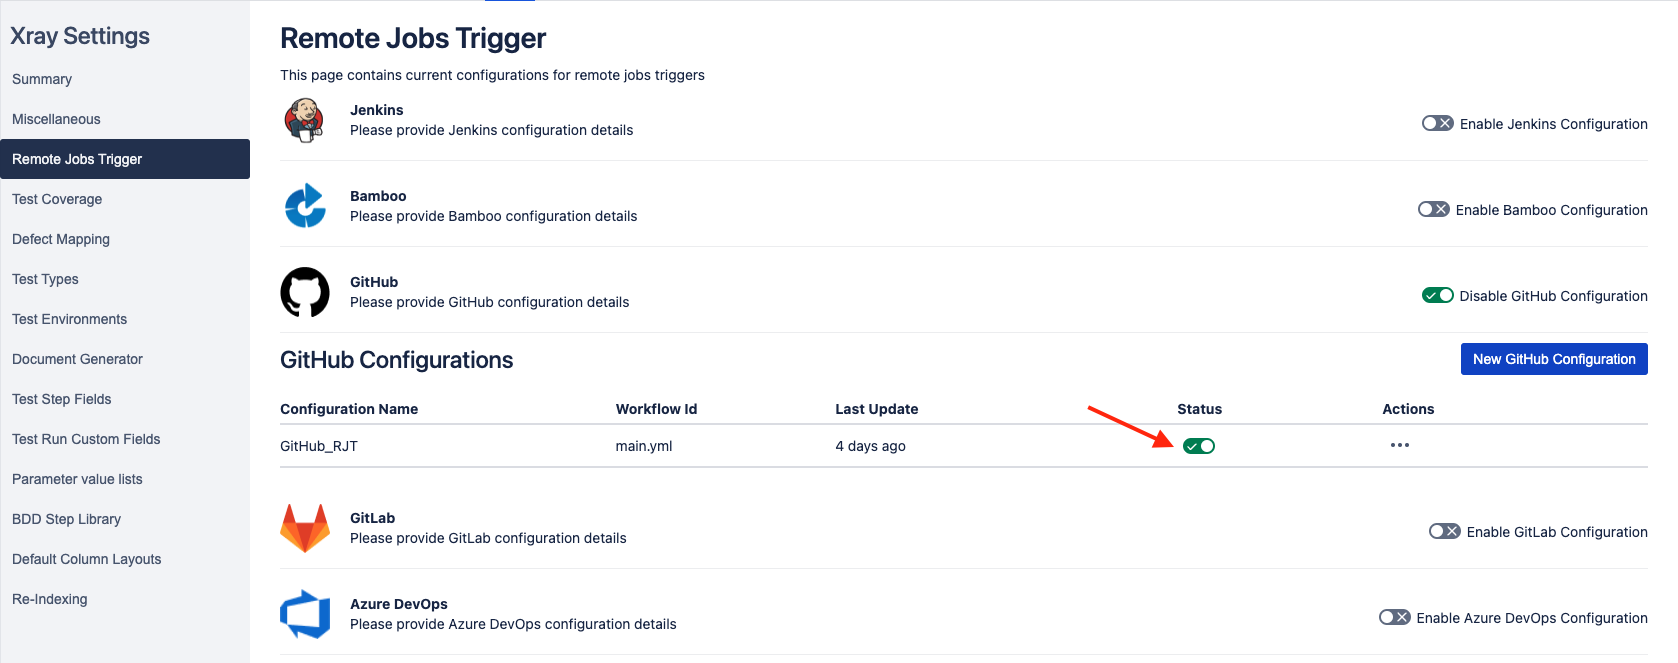This screenshot has width=1678, height=663.
Task: Create a New GitHub Configuration
Action: 1554,359
